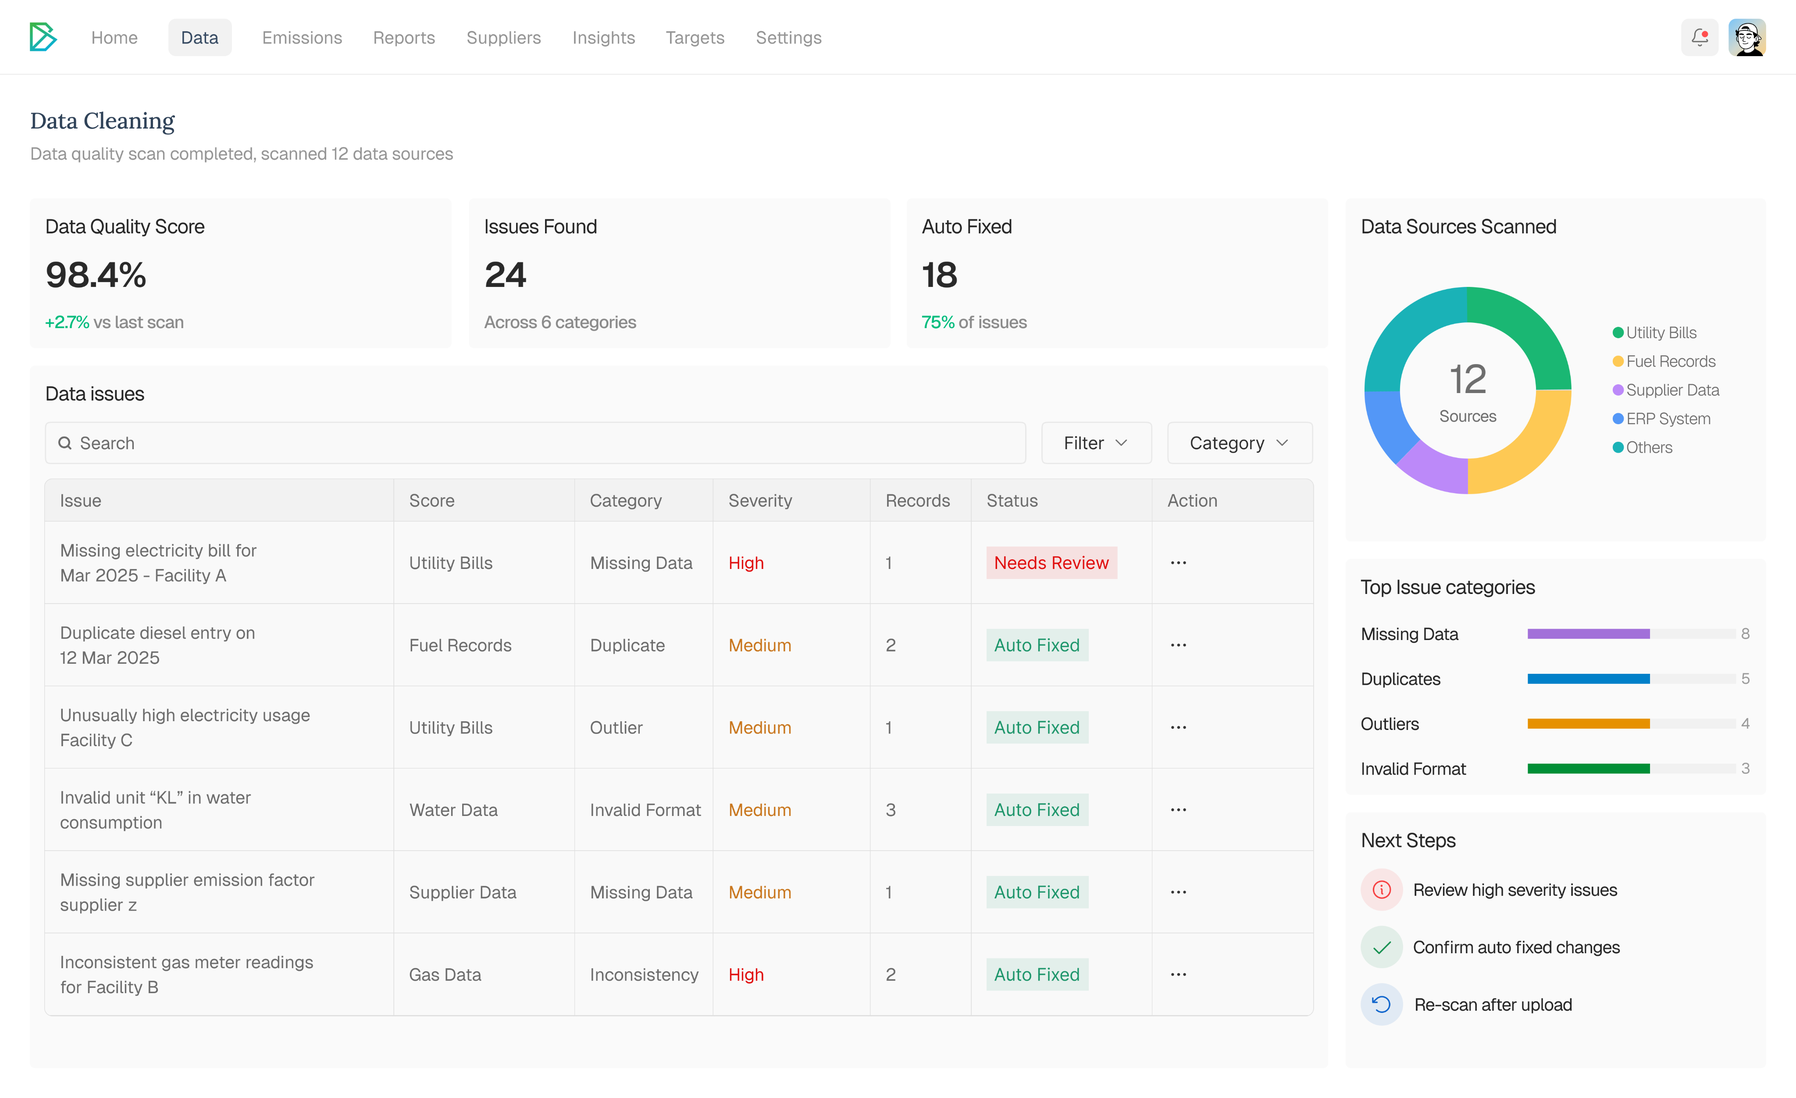Click the Utility Bills green legend dot

point(1618,333)
